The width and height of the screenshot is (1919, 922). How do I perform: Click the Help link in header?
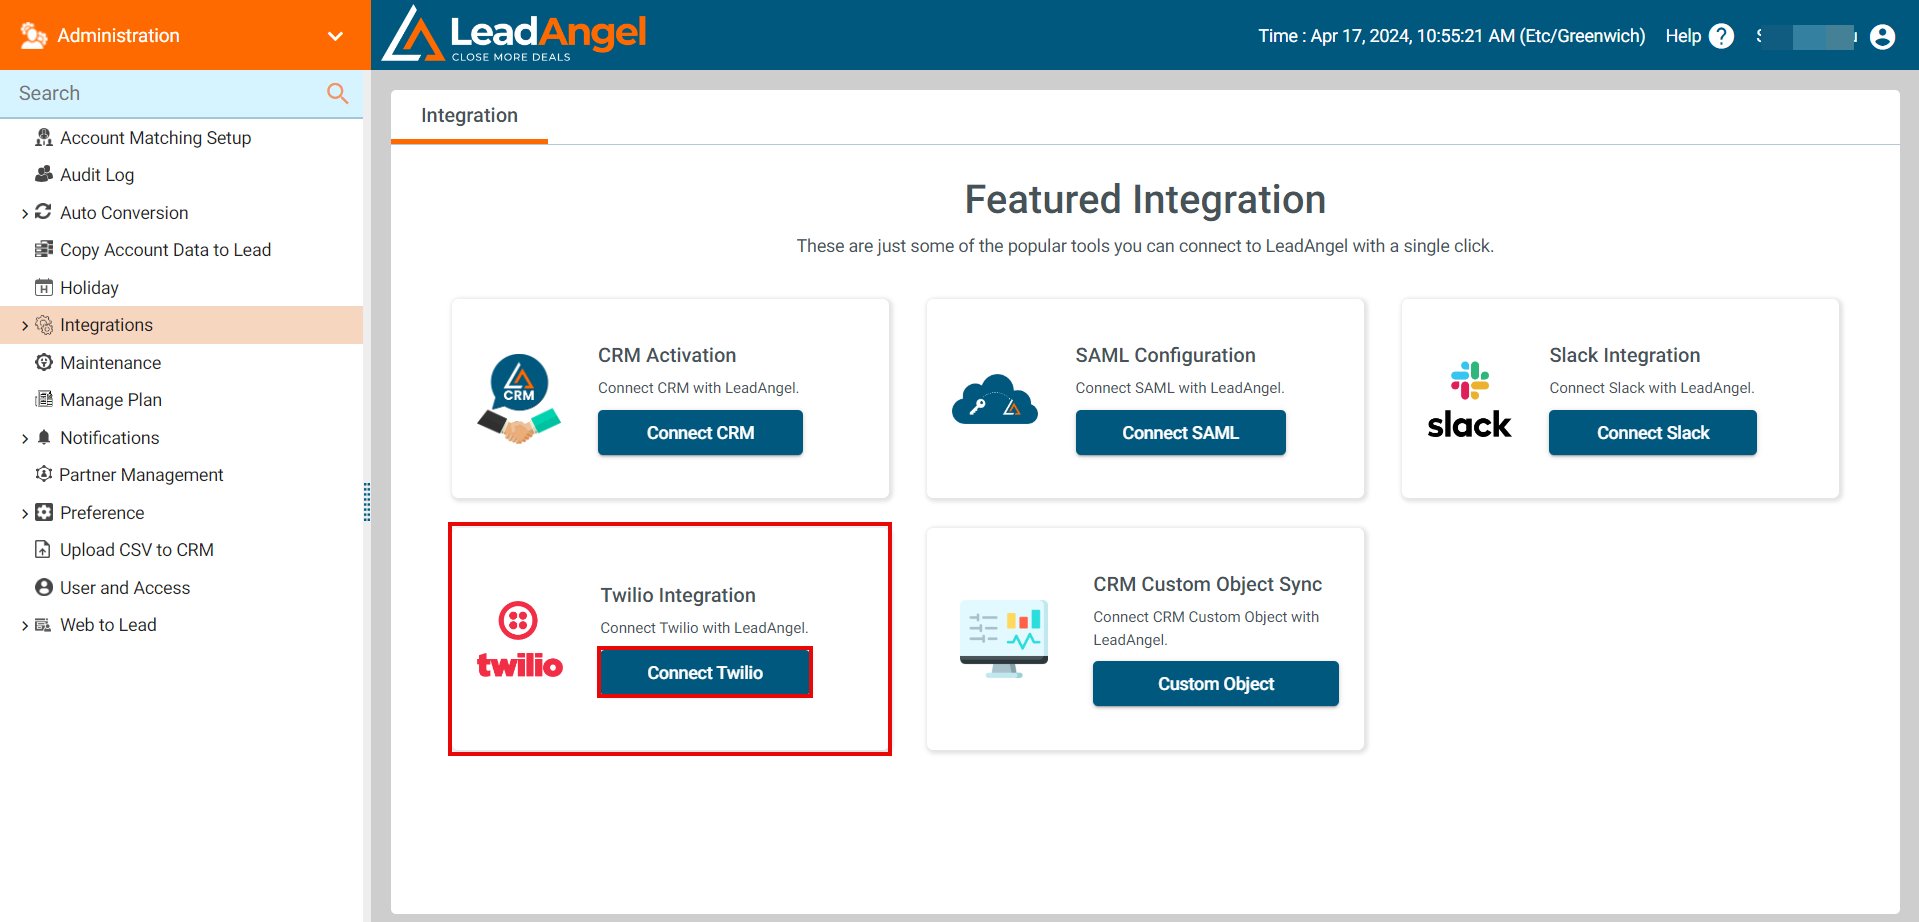click(x=1683, y=36)
